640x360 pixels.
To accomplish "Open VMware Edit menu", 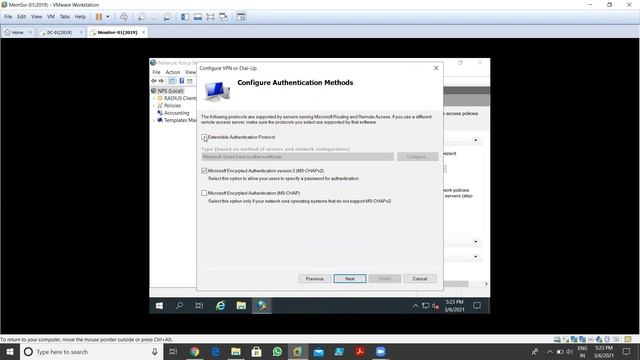I will [22, 17].
